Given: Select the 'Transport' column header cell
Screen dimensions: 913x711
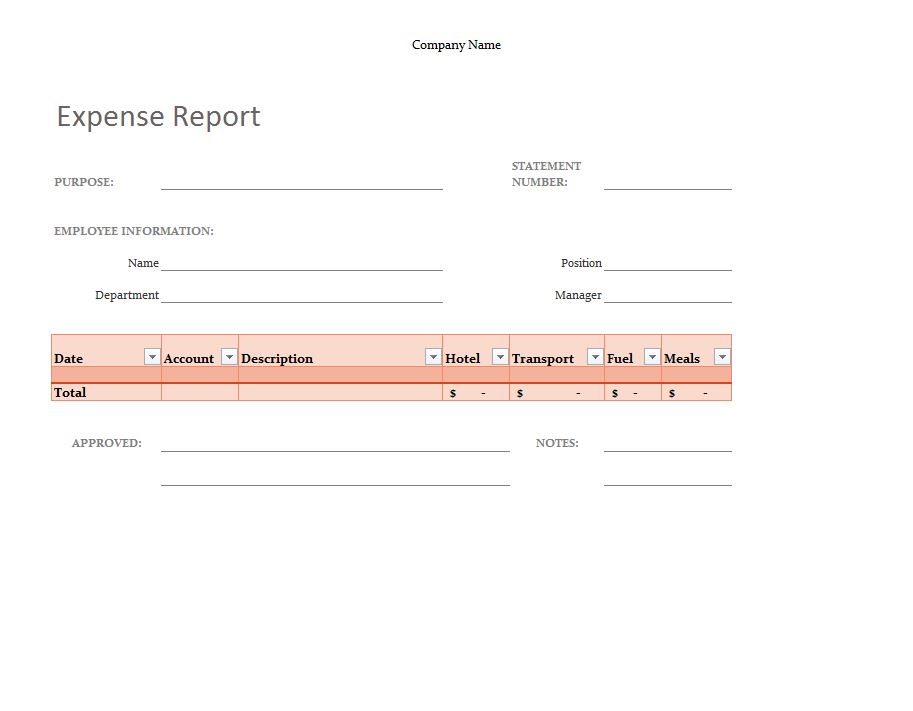Looking at the screenshot, I should click(x=557, y=351).
